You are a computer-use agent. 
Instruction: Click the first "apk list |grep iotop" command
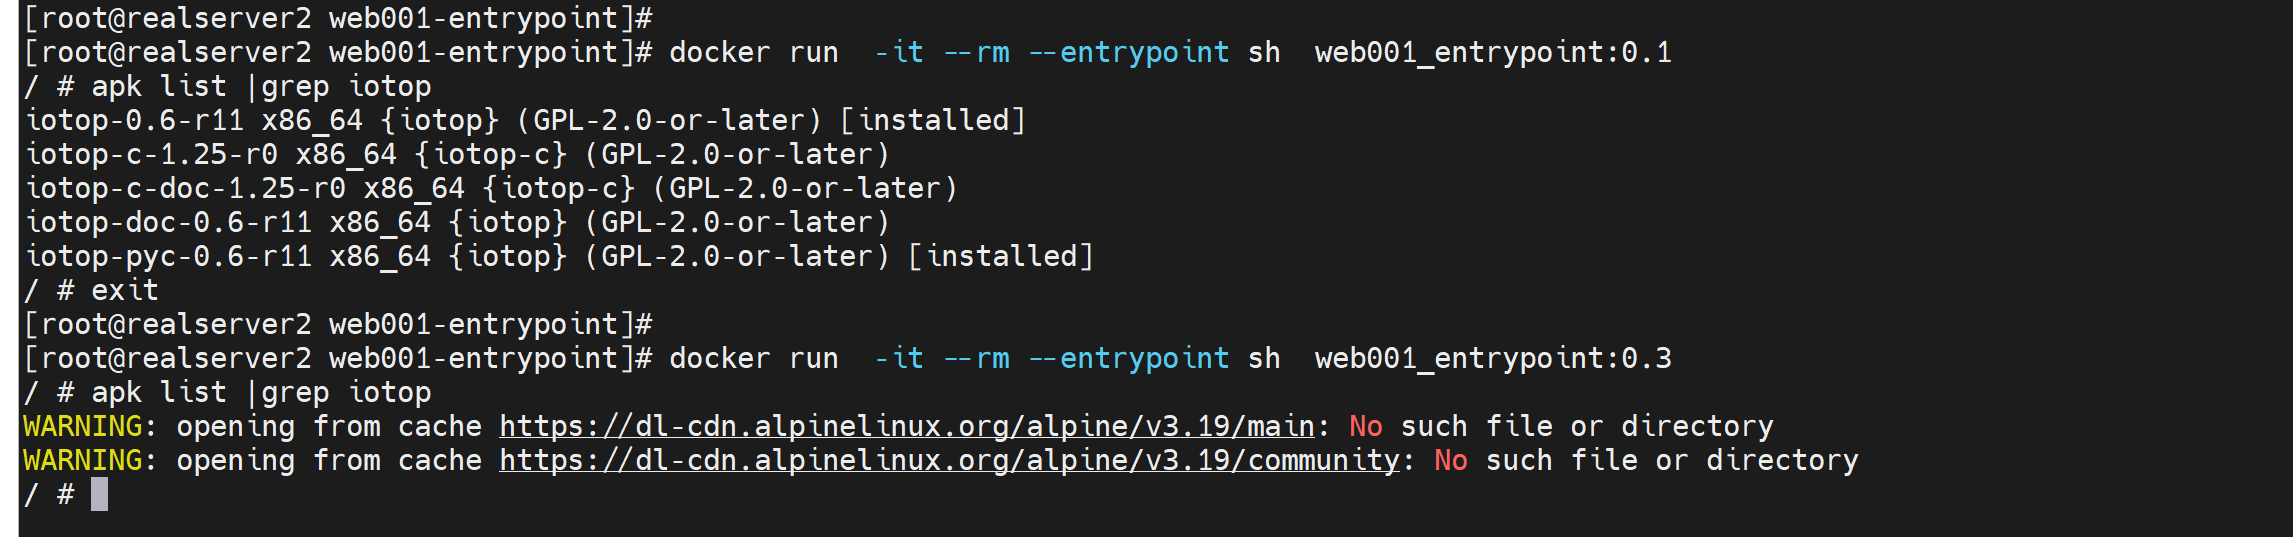pyautogui.click(x=261, y=87)
